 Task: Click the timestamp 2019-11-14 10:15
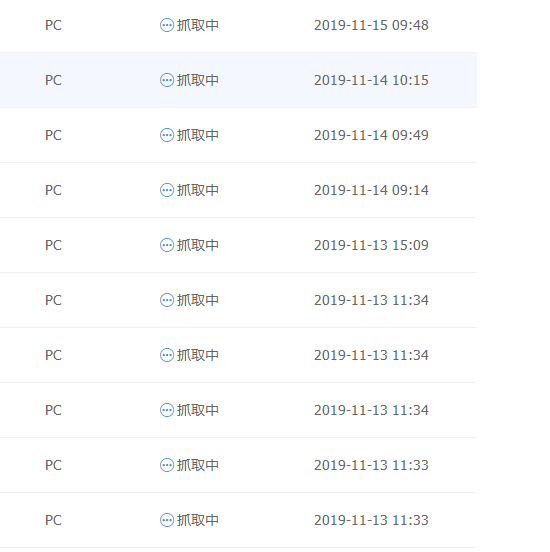[x=371, y=80]
